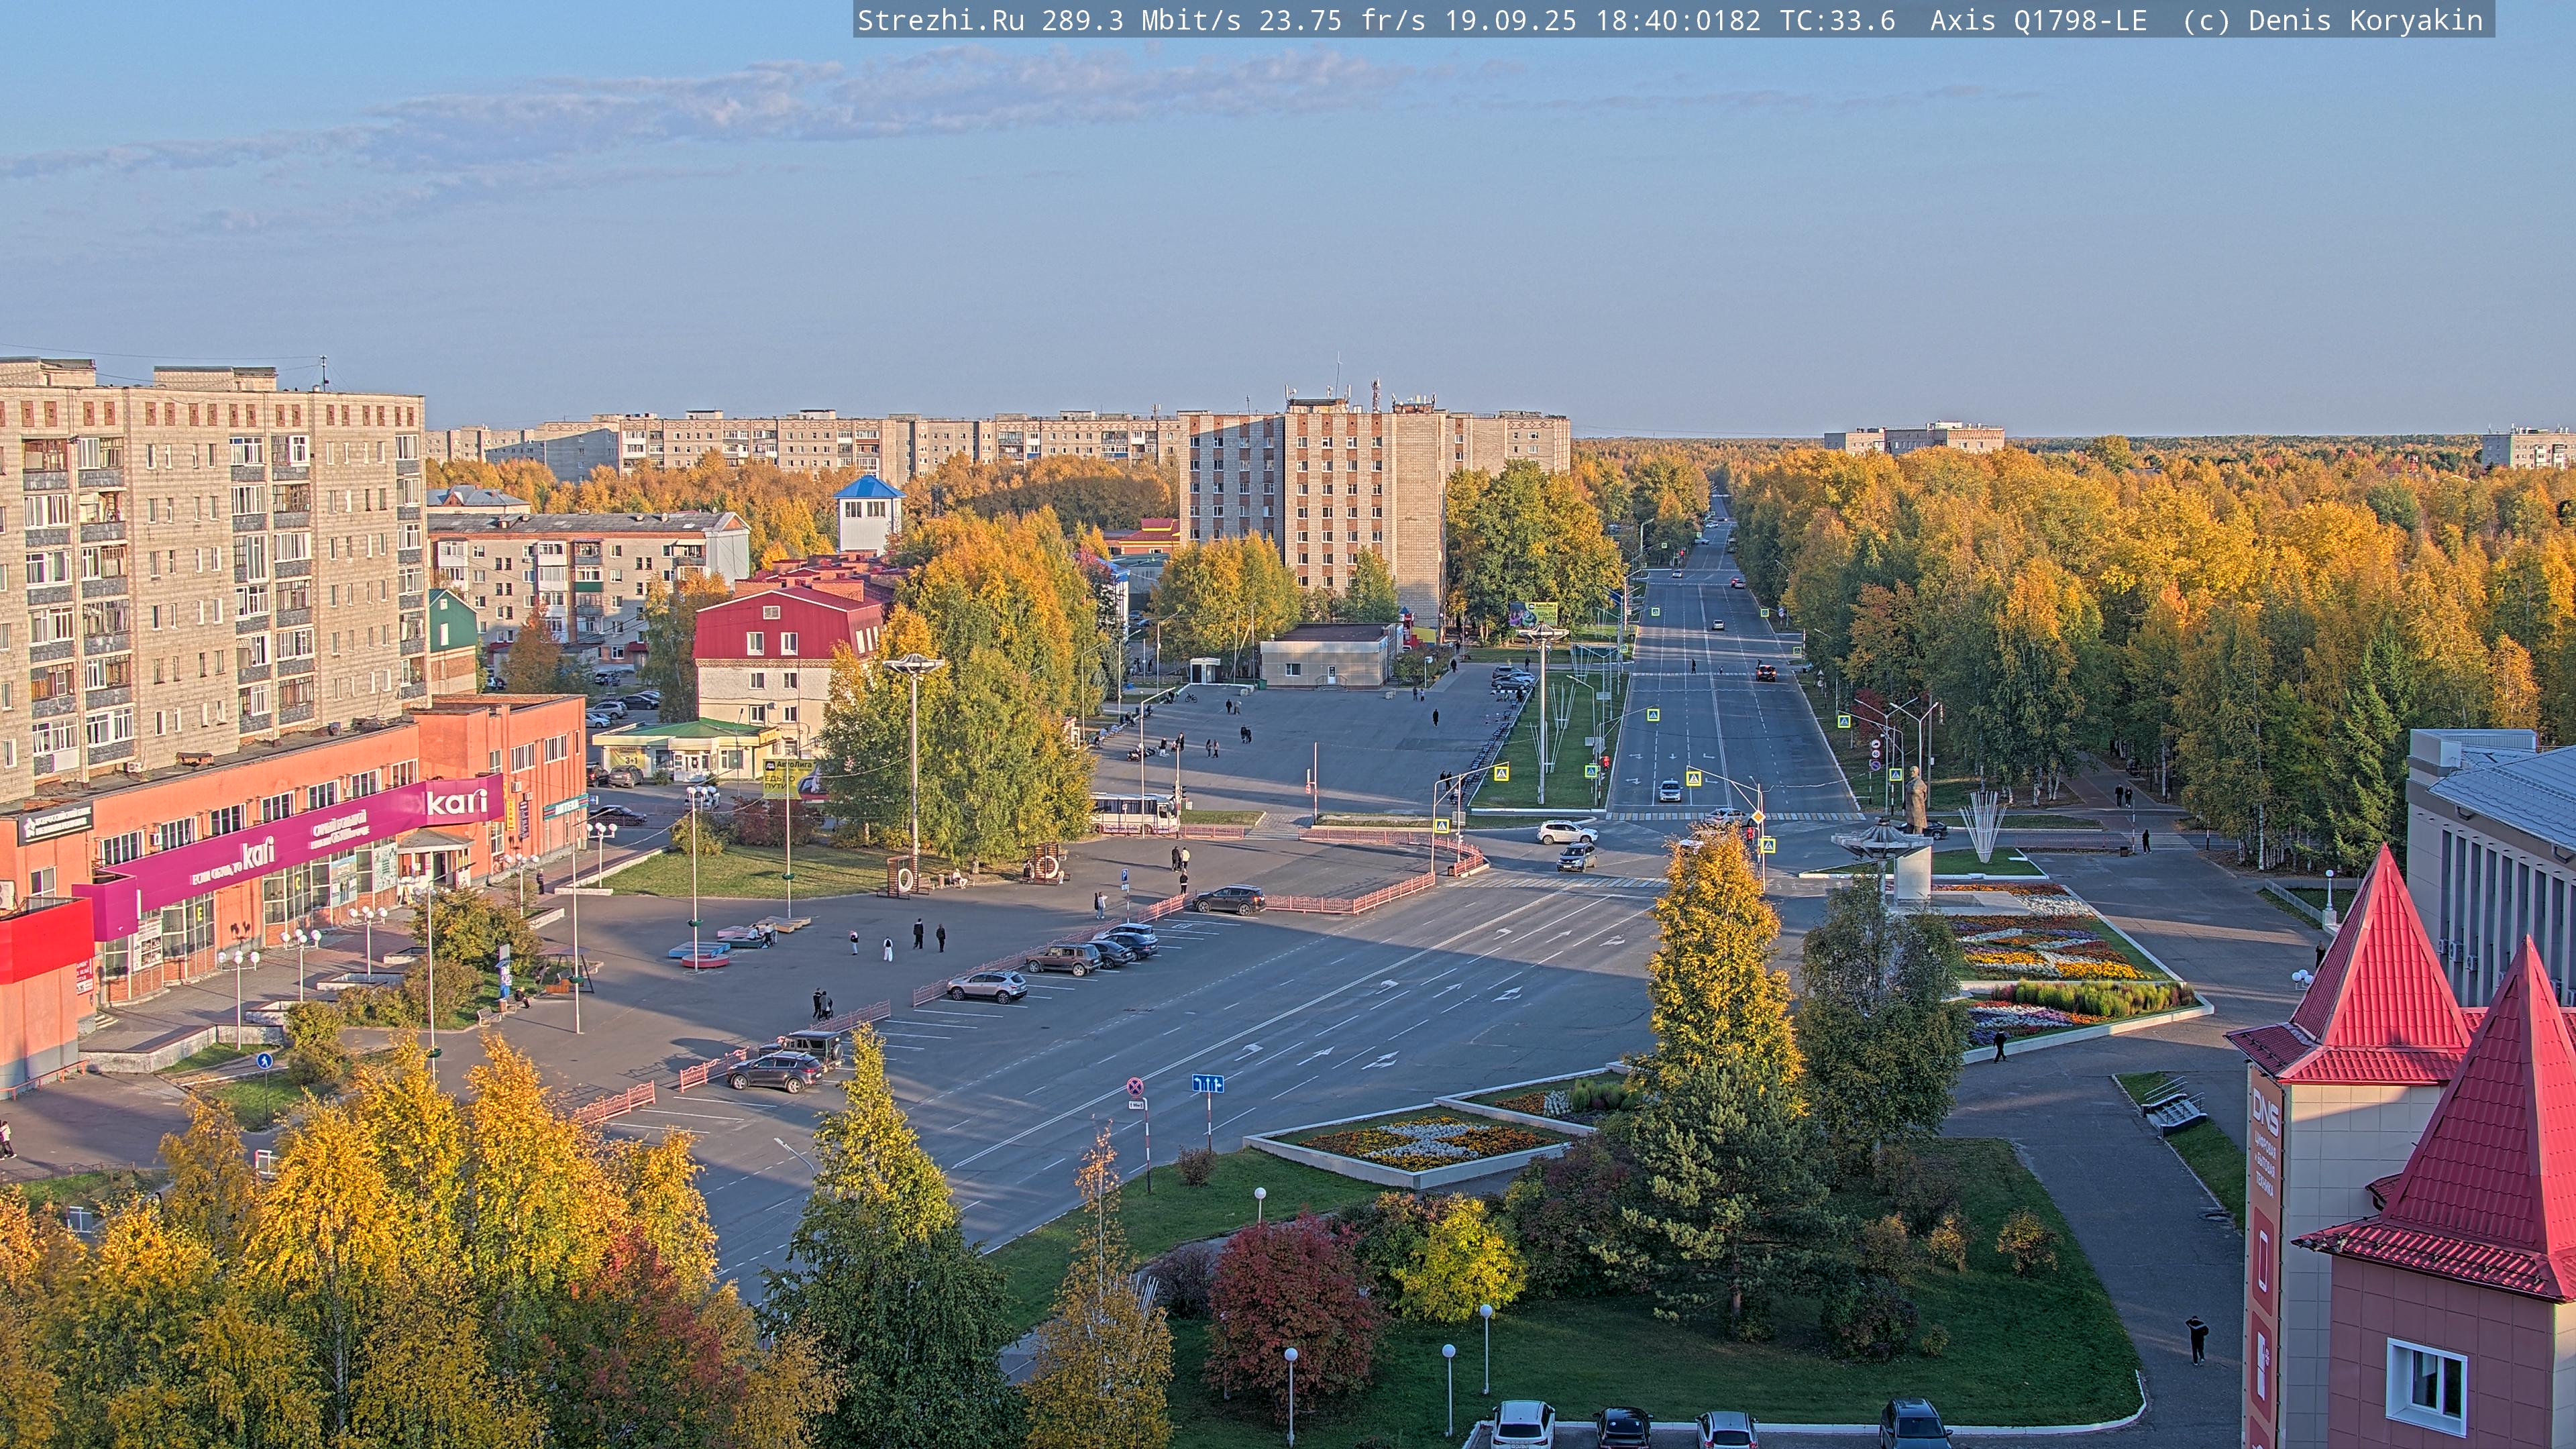Click the Strezhi.Ru text in overlay
Screen dimensions: 2576x1449
pos(940,20)
